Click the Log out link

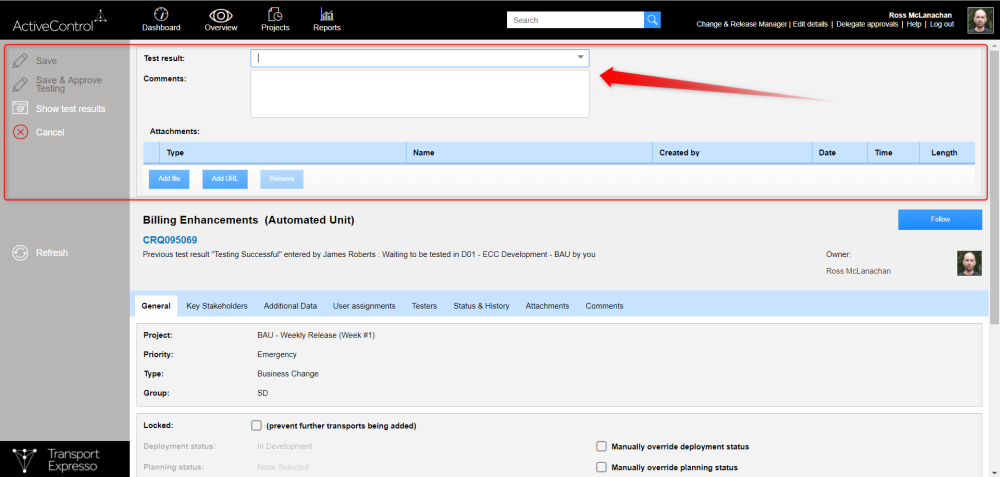(942, 24)
